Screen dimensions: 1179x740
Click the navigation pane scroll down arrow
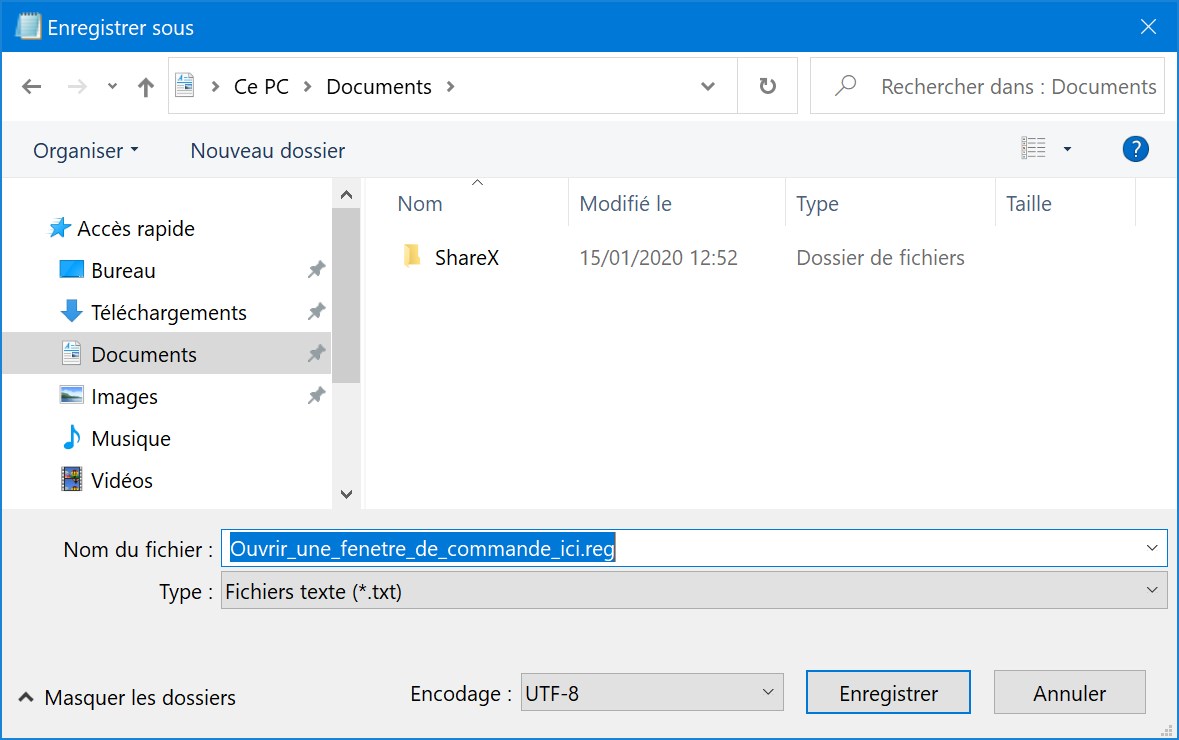[346, 494]
